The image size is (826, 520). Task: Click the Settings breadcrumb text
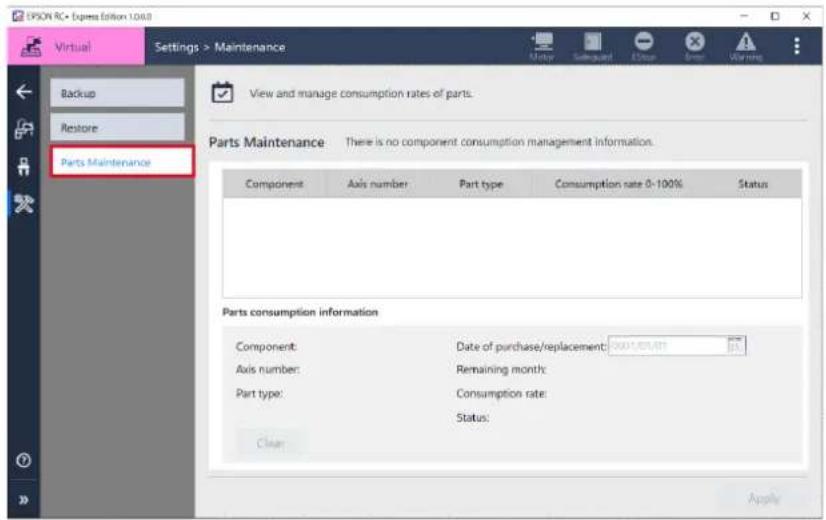176,47
